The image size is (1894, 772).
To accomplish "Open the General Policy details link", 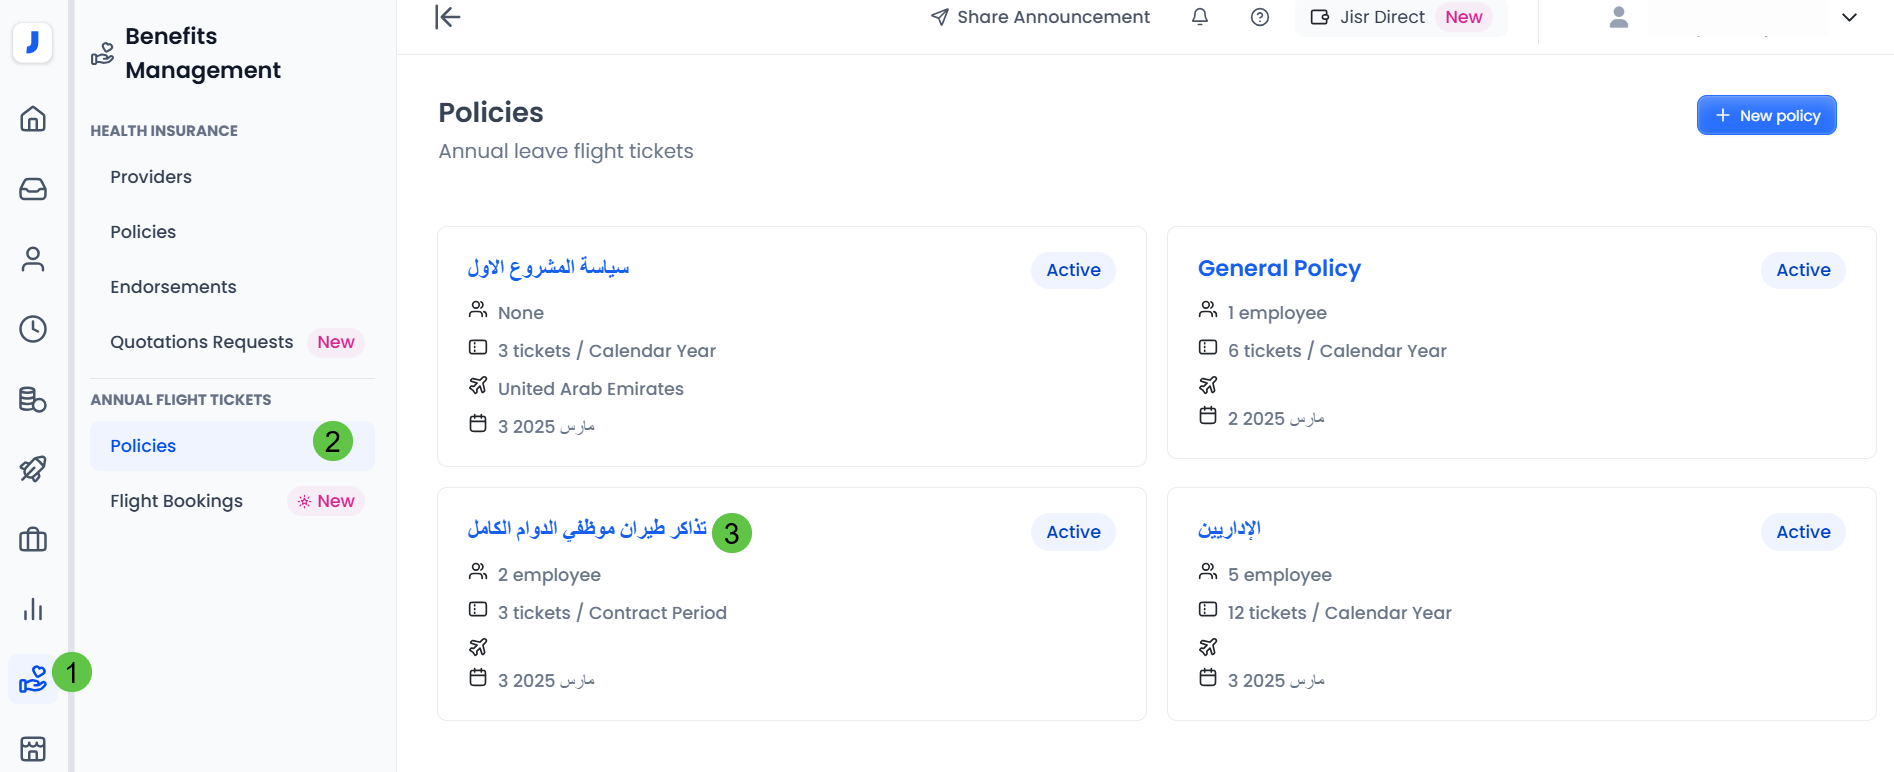I will tap(1279, 268).
